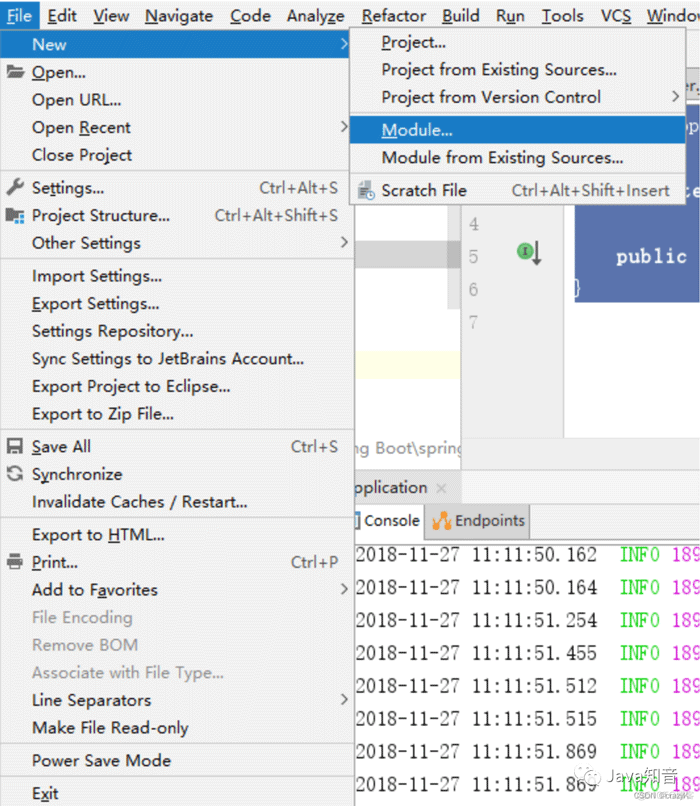Click line number 7 in the gutter

tap(473, 322)
